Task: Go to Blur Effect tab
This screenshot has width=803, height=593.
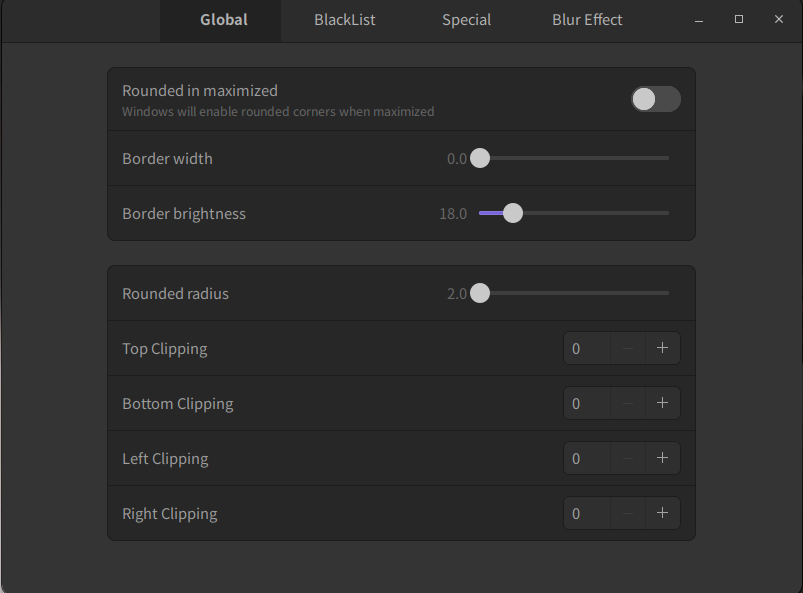Action: point(587,20)
